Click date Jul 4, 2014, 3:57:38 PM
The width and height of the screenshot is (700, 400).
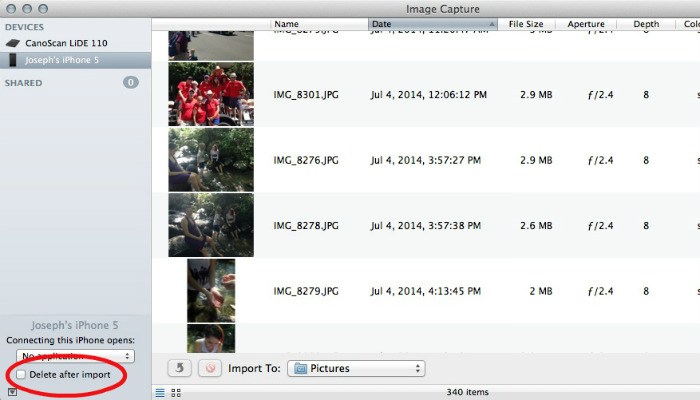425,225
